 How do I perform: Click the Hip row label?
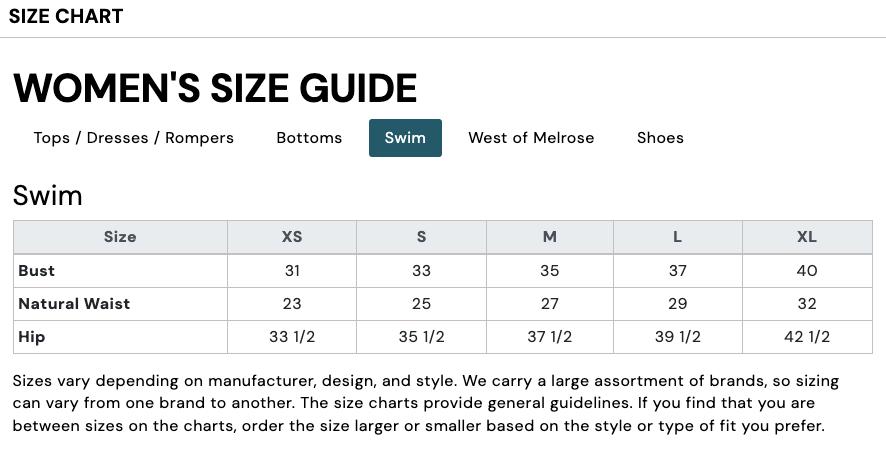tap(32, 337)
